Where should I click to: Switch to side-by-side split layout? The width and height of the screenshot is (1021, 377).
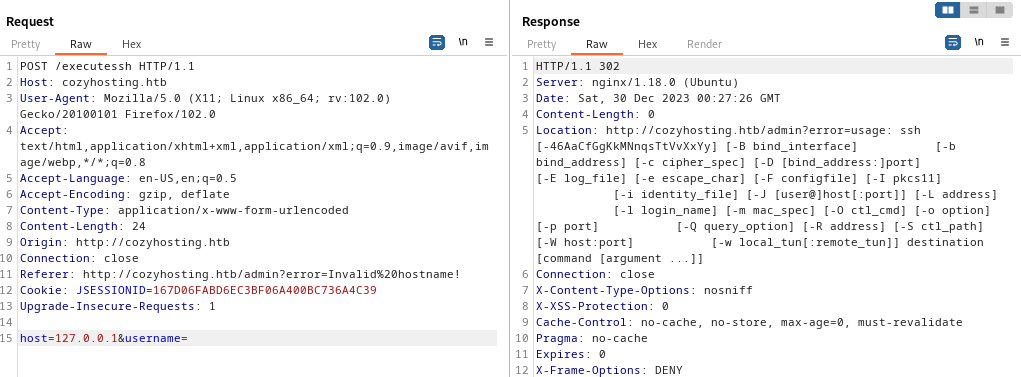tap(948, 10)
